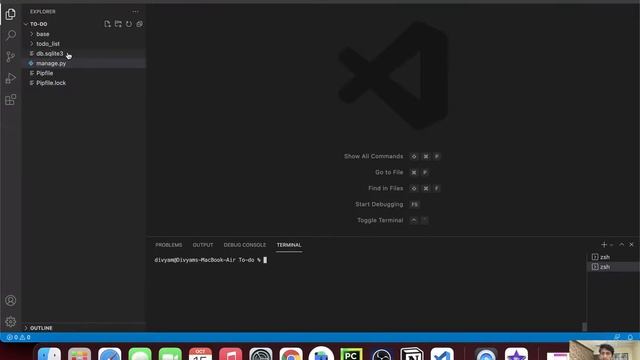Switch to the DEBUG CONSOLE tab
The width and height of the screenshot is (640, 360).
point(244,245)
